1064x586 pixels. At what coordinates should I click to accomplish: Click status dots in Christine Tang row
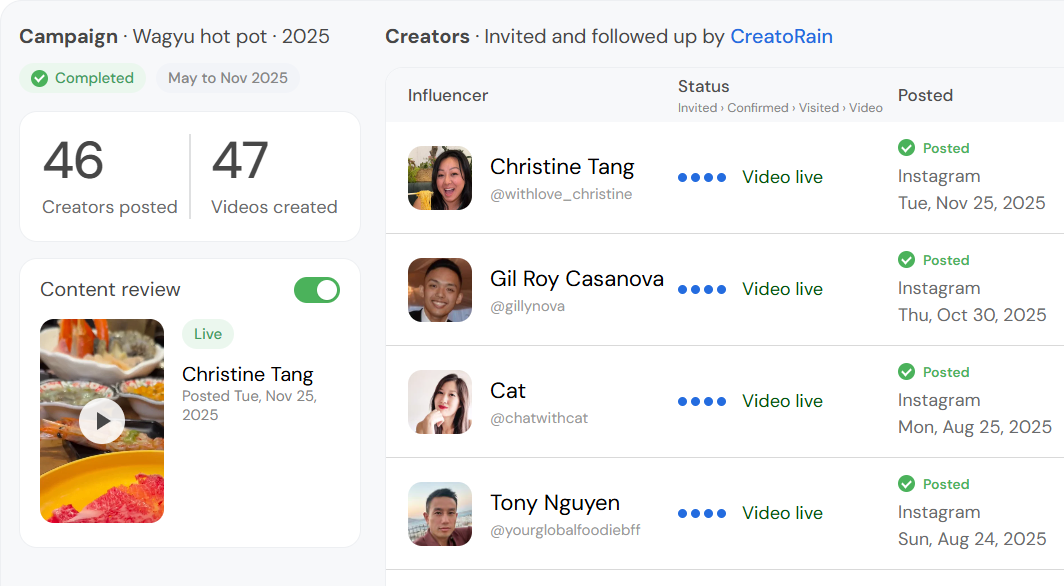click(x=702, y=178)
